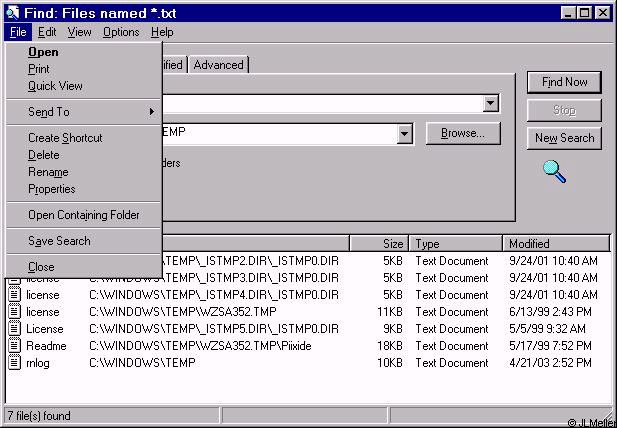
Task: Click the Readme text file icon
Action: [x=14, y=346]
